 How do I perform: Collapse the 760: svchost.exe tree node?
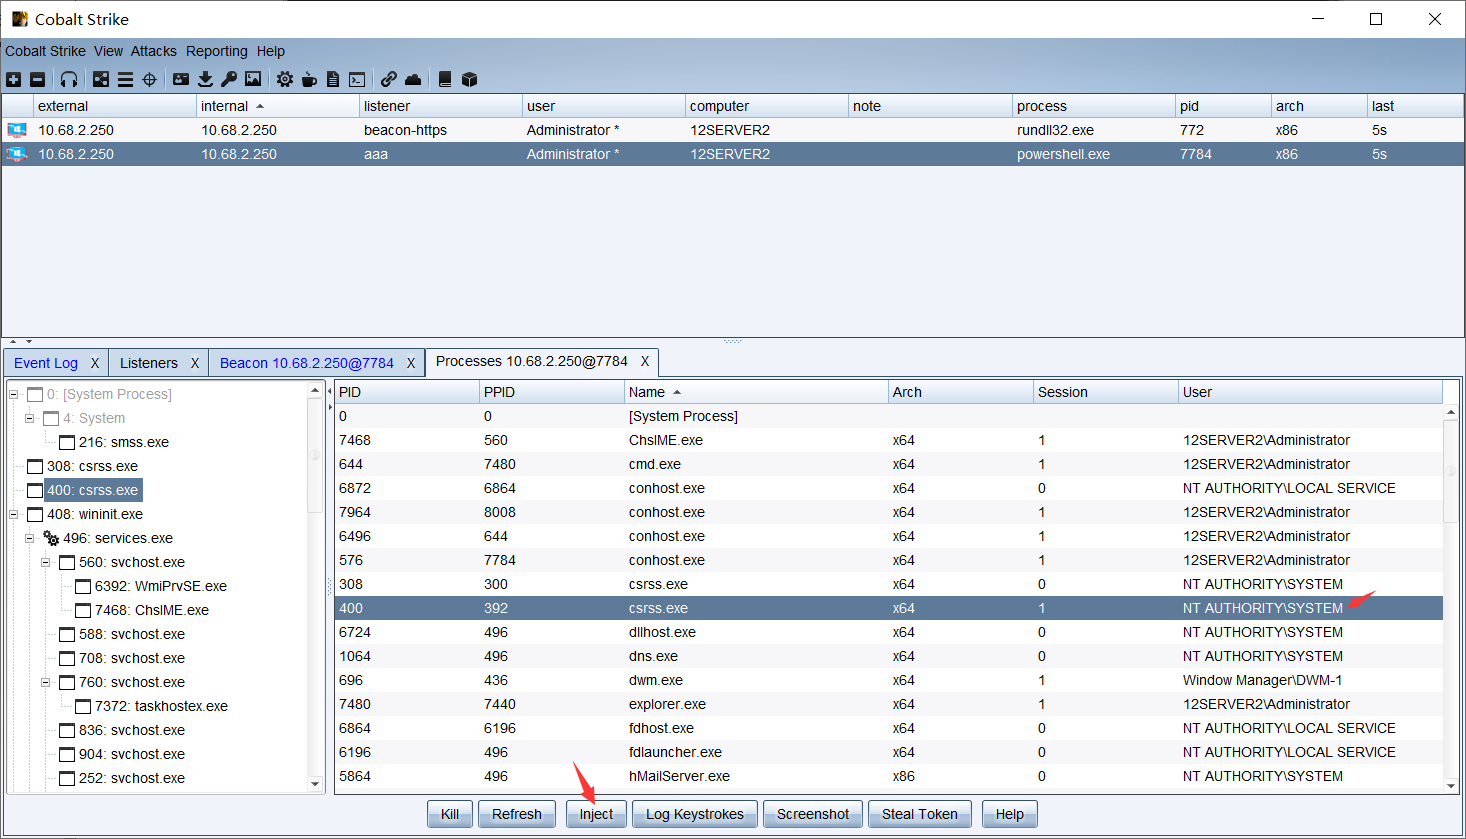[x=46, y=682]
